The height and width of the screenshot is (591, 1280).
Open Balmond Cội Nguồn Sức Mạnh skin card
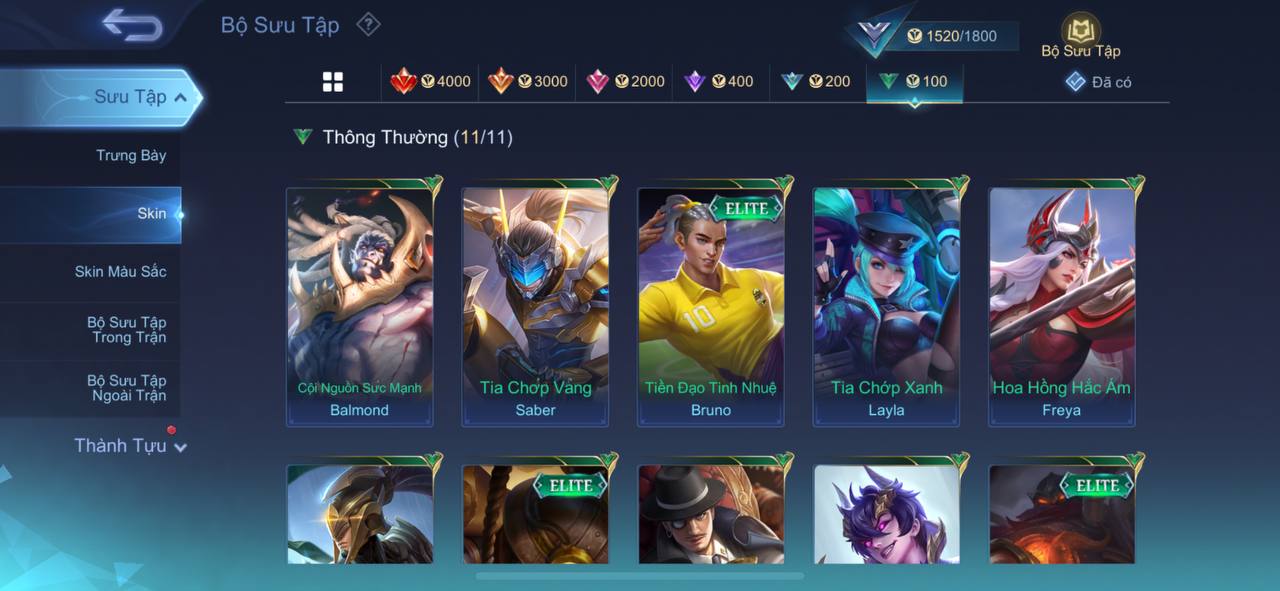pos(359,303)
